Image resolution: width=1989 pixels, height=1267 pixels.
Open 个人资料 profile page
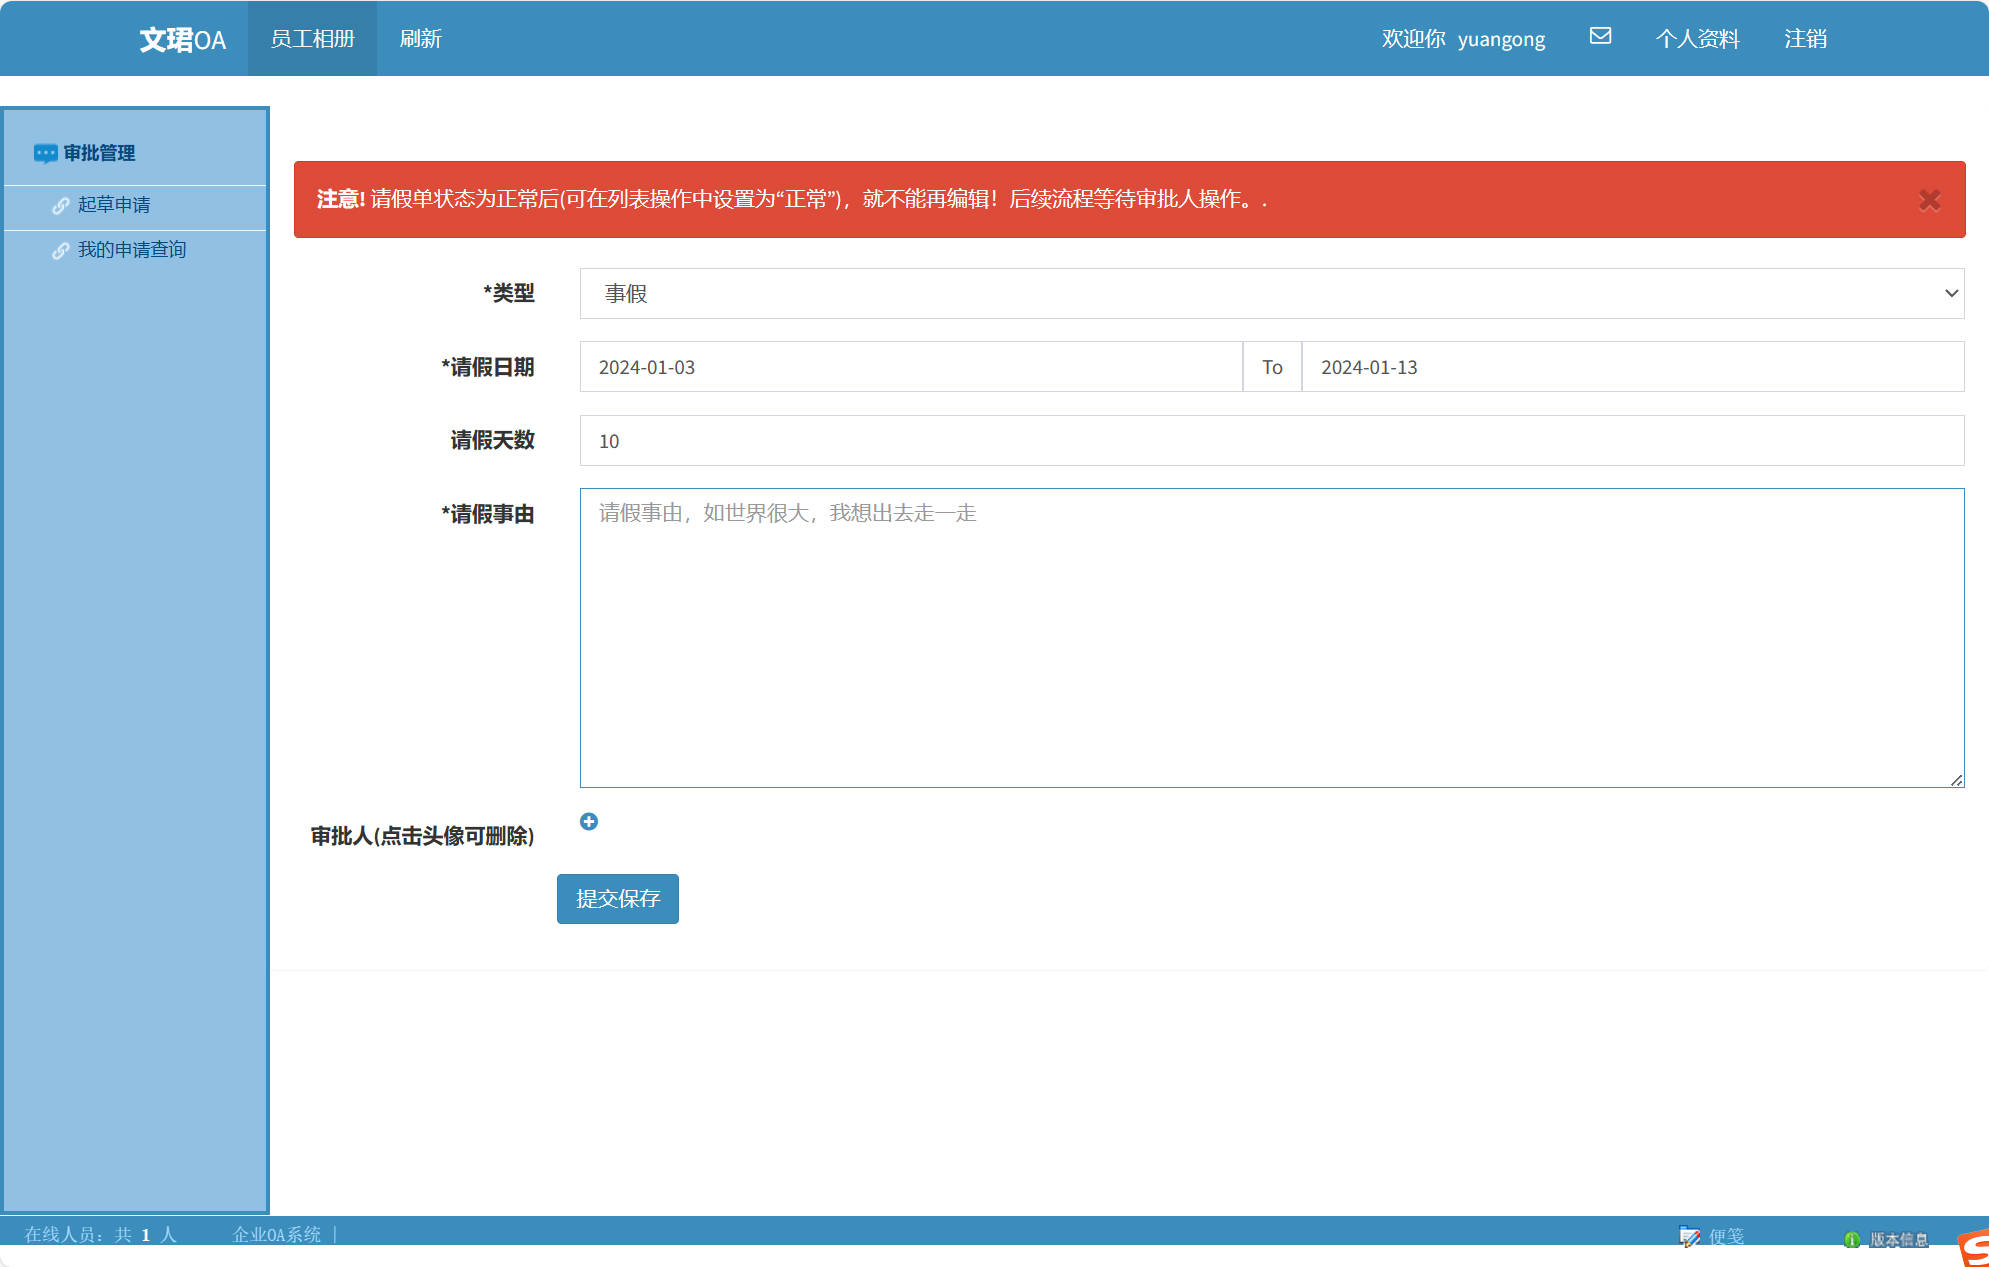1697,39
